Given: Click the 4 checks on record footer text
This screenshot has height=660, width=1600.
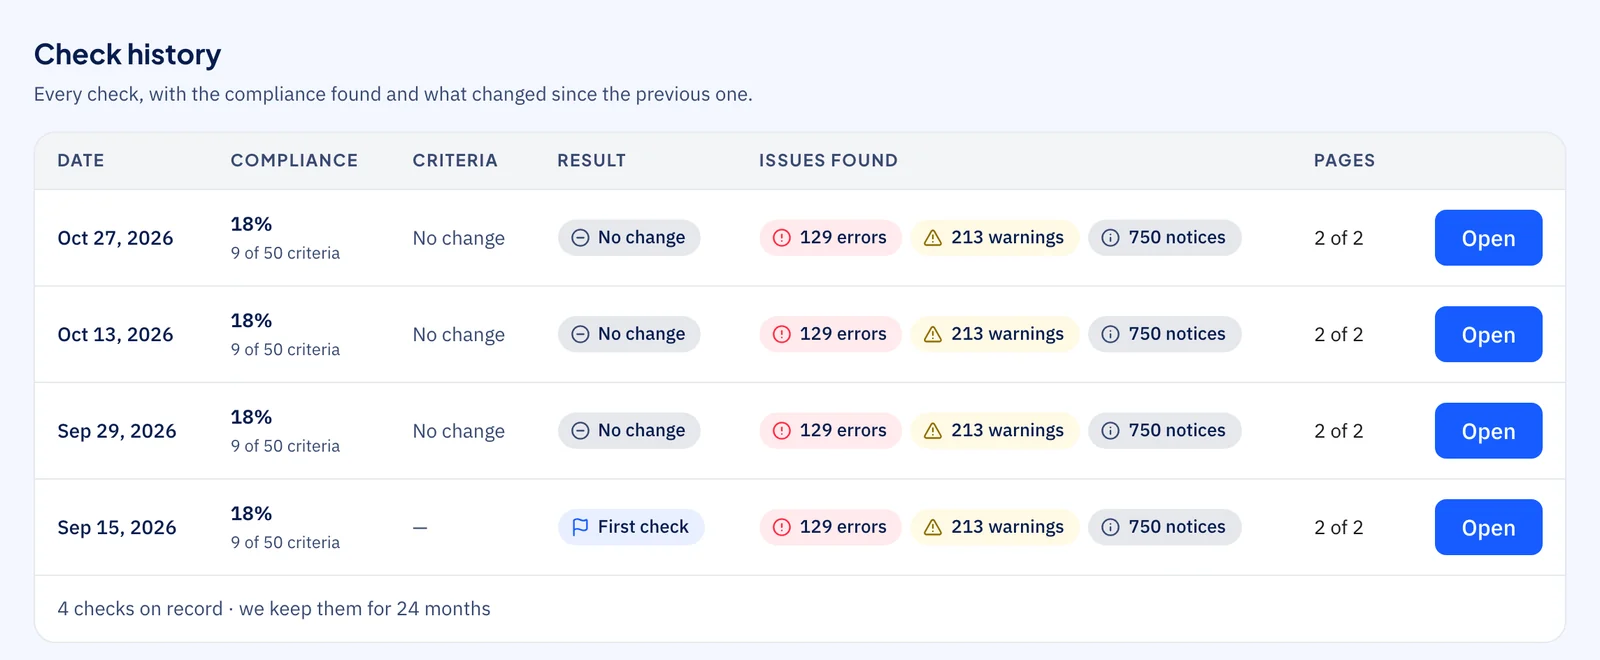Looking at the screenshot, I should tap(274, 609).
